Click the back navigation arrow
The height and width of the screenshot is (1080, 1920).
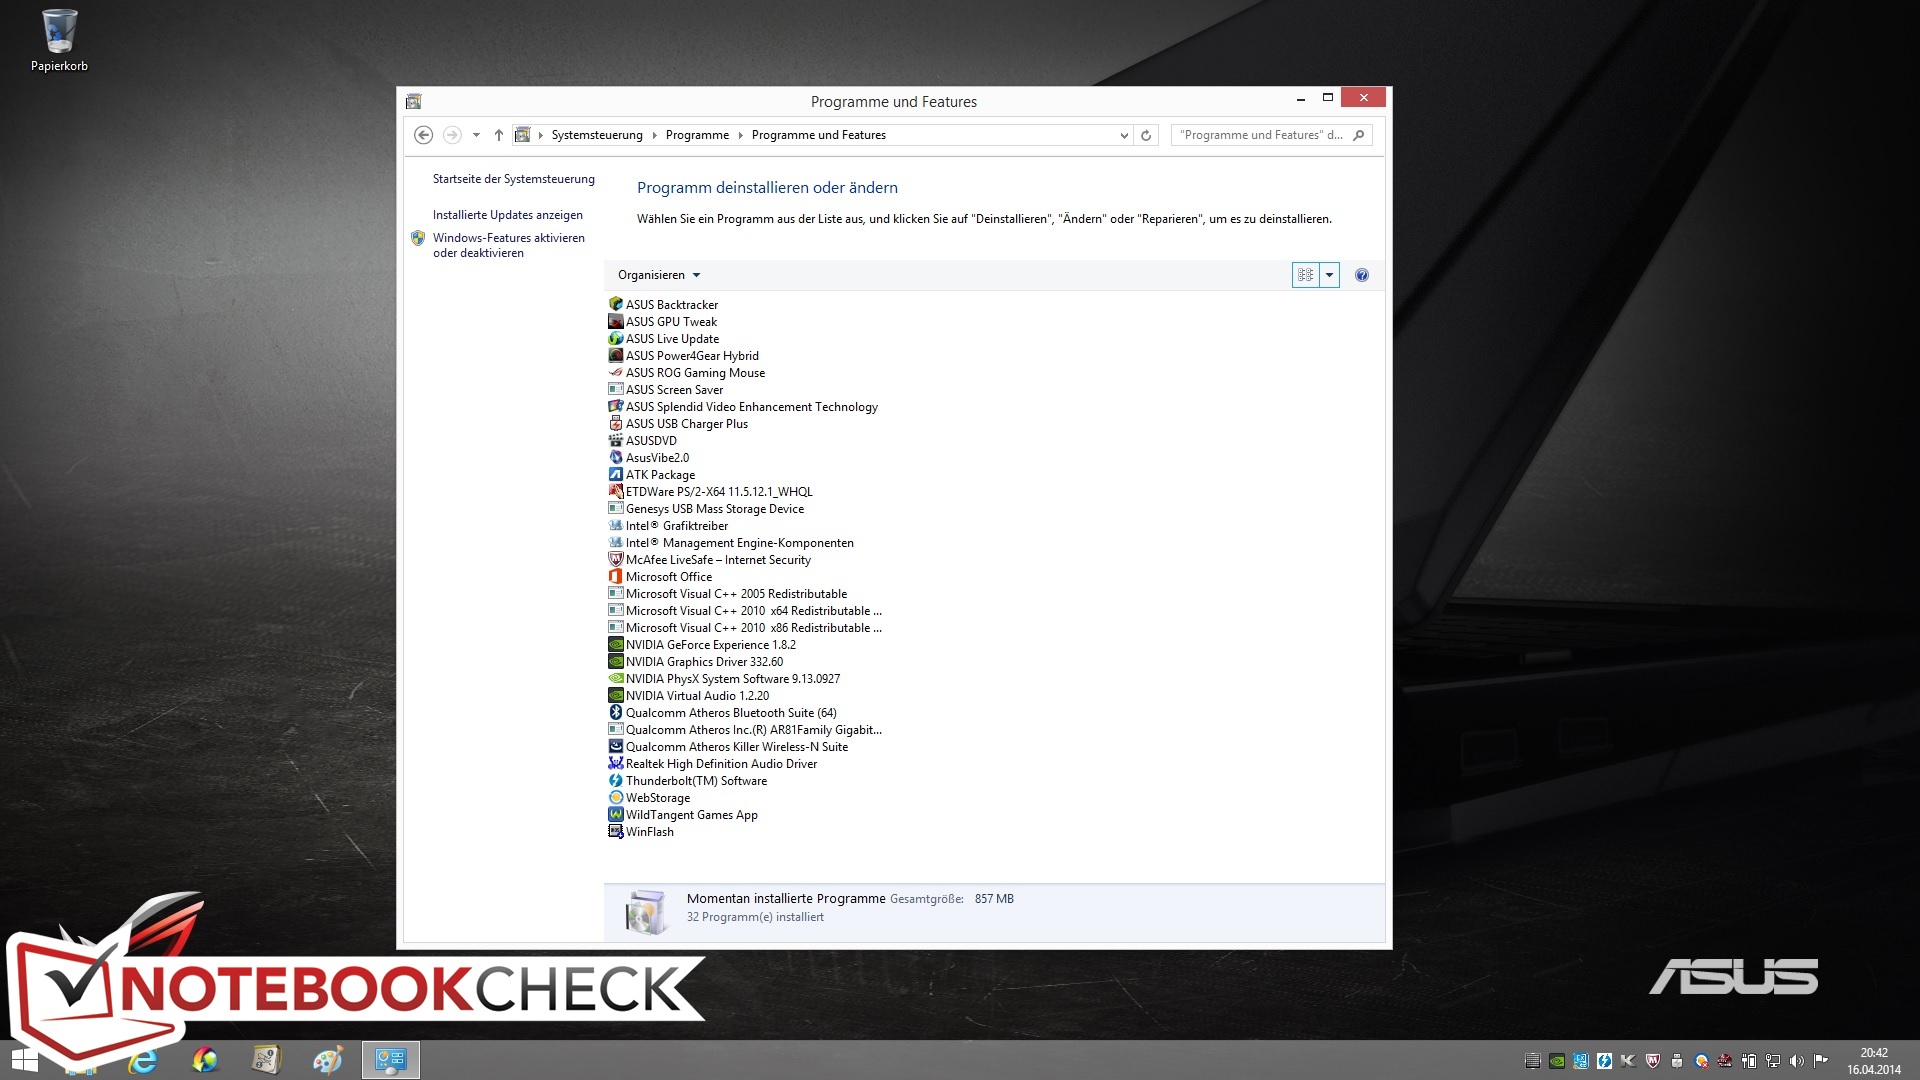(423, 135)
